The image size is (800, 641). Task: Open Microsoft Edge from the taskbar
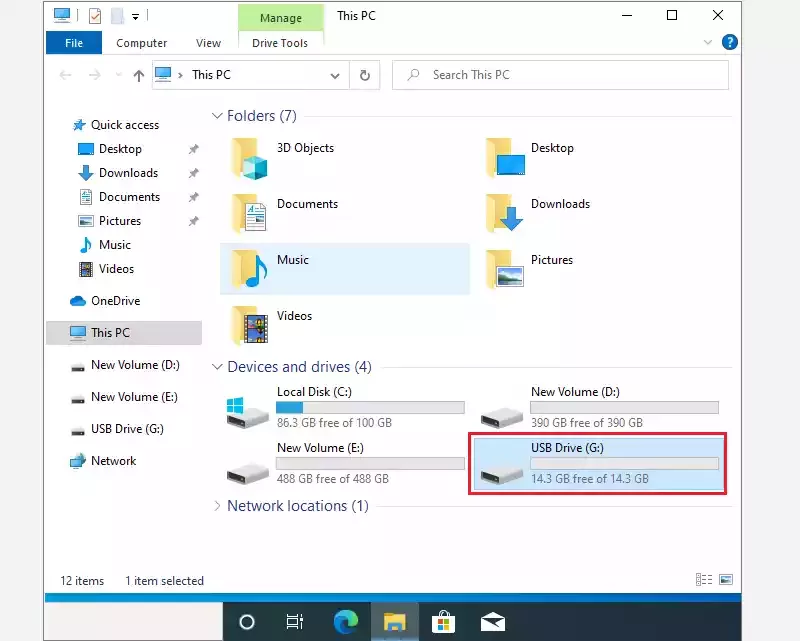coord(343,622)
